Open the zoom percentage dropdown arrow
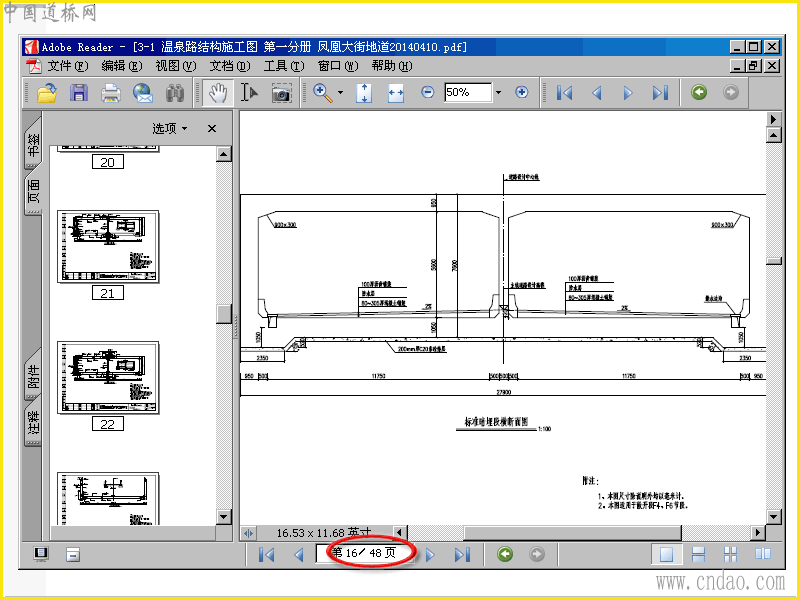Viewport: 800px width, 600px height. (x=498, y=92)
